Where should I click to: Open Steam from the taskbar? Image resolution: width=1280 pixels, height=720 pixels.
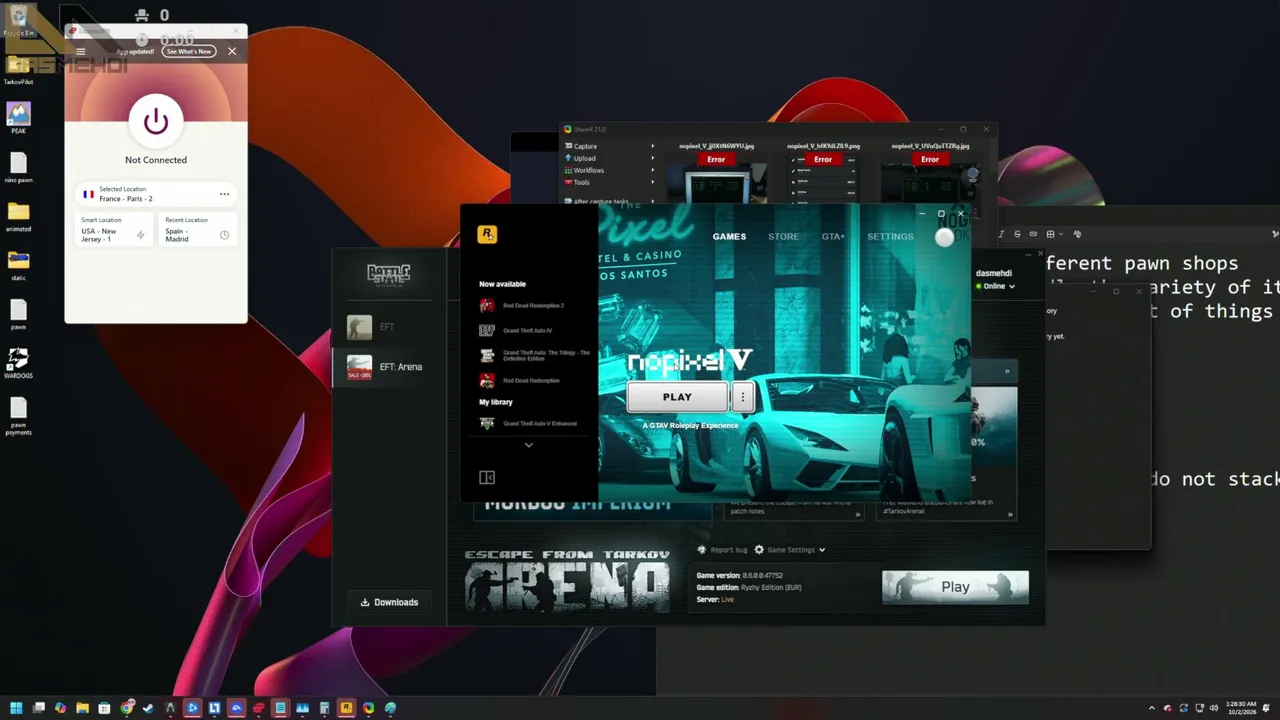point(148,708)
